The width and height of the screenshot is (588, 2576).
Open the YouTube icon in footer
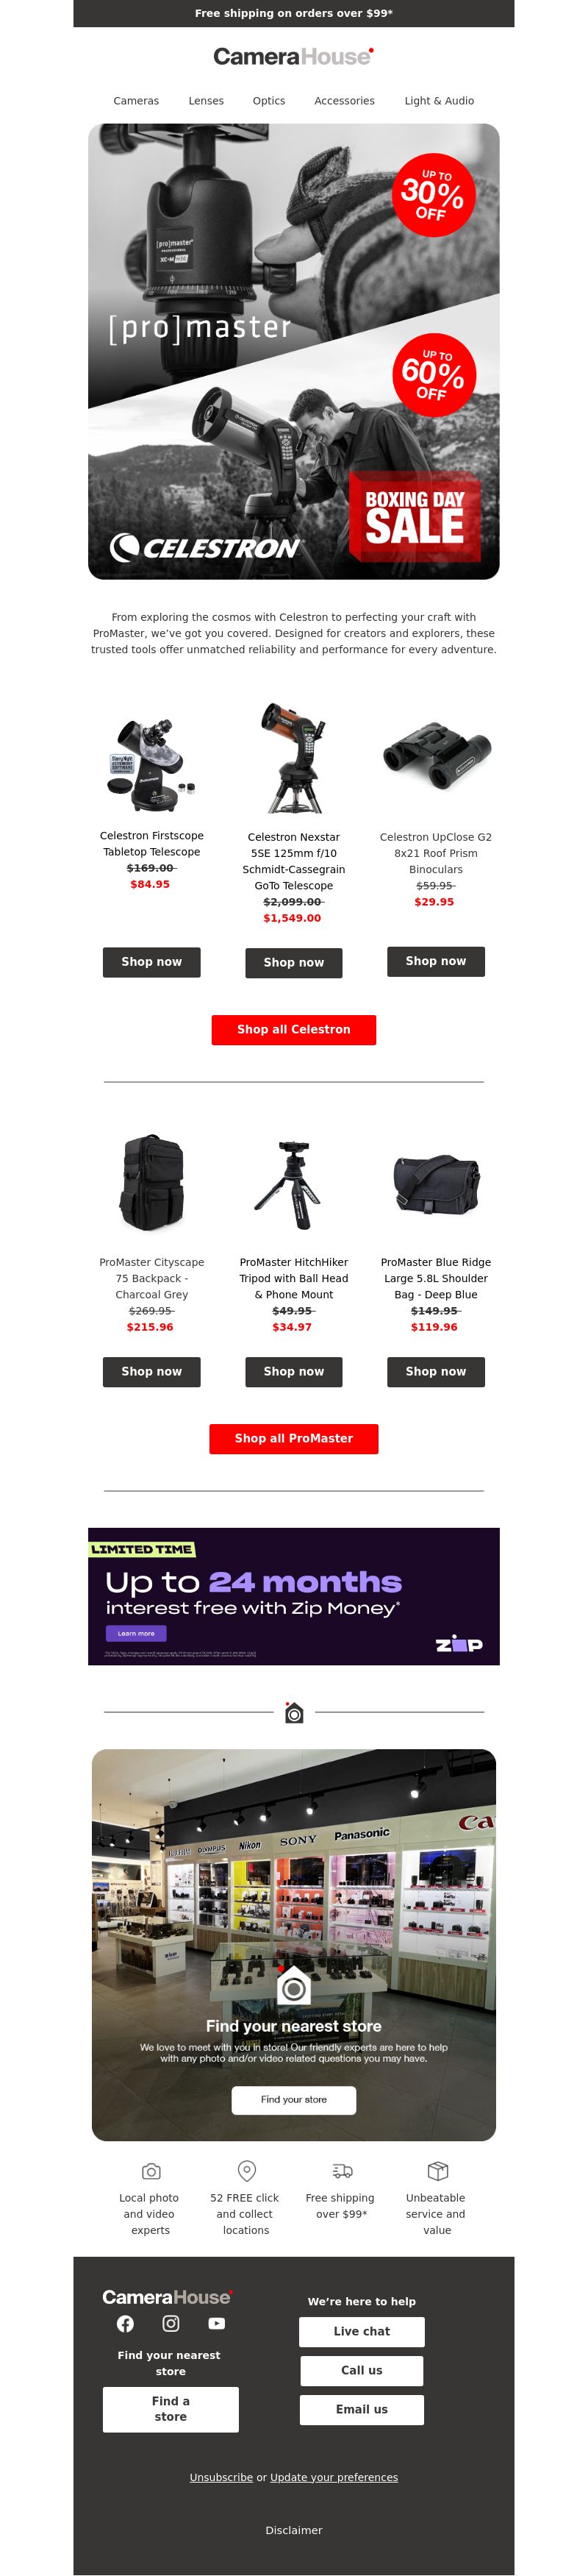[217, 2323]
